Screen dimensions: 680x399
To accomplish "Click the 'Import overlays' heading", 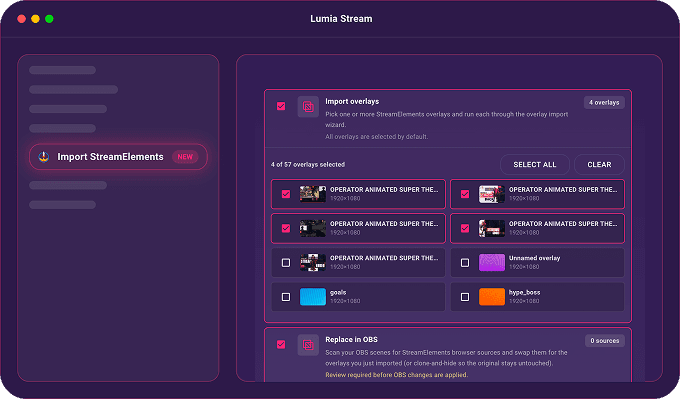I will [x=352, y=101].
